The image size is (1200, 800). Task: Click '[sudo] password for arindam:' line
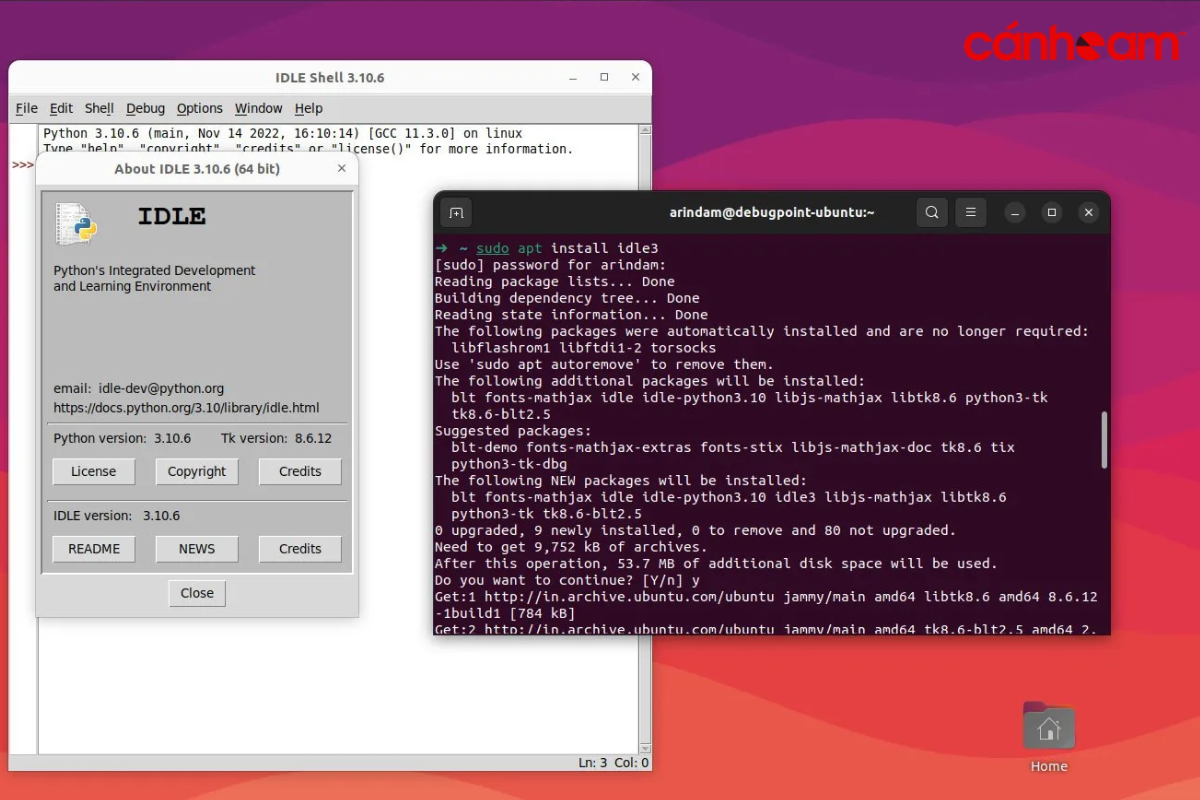coord(550,265)
